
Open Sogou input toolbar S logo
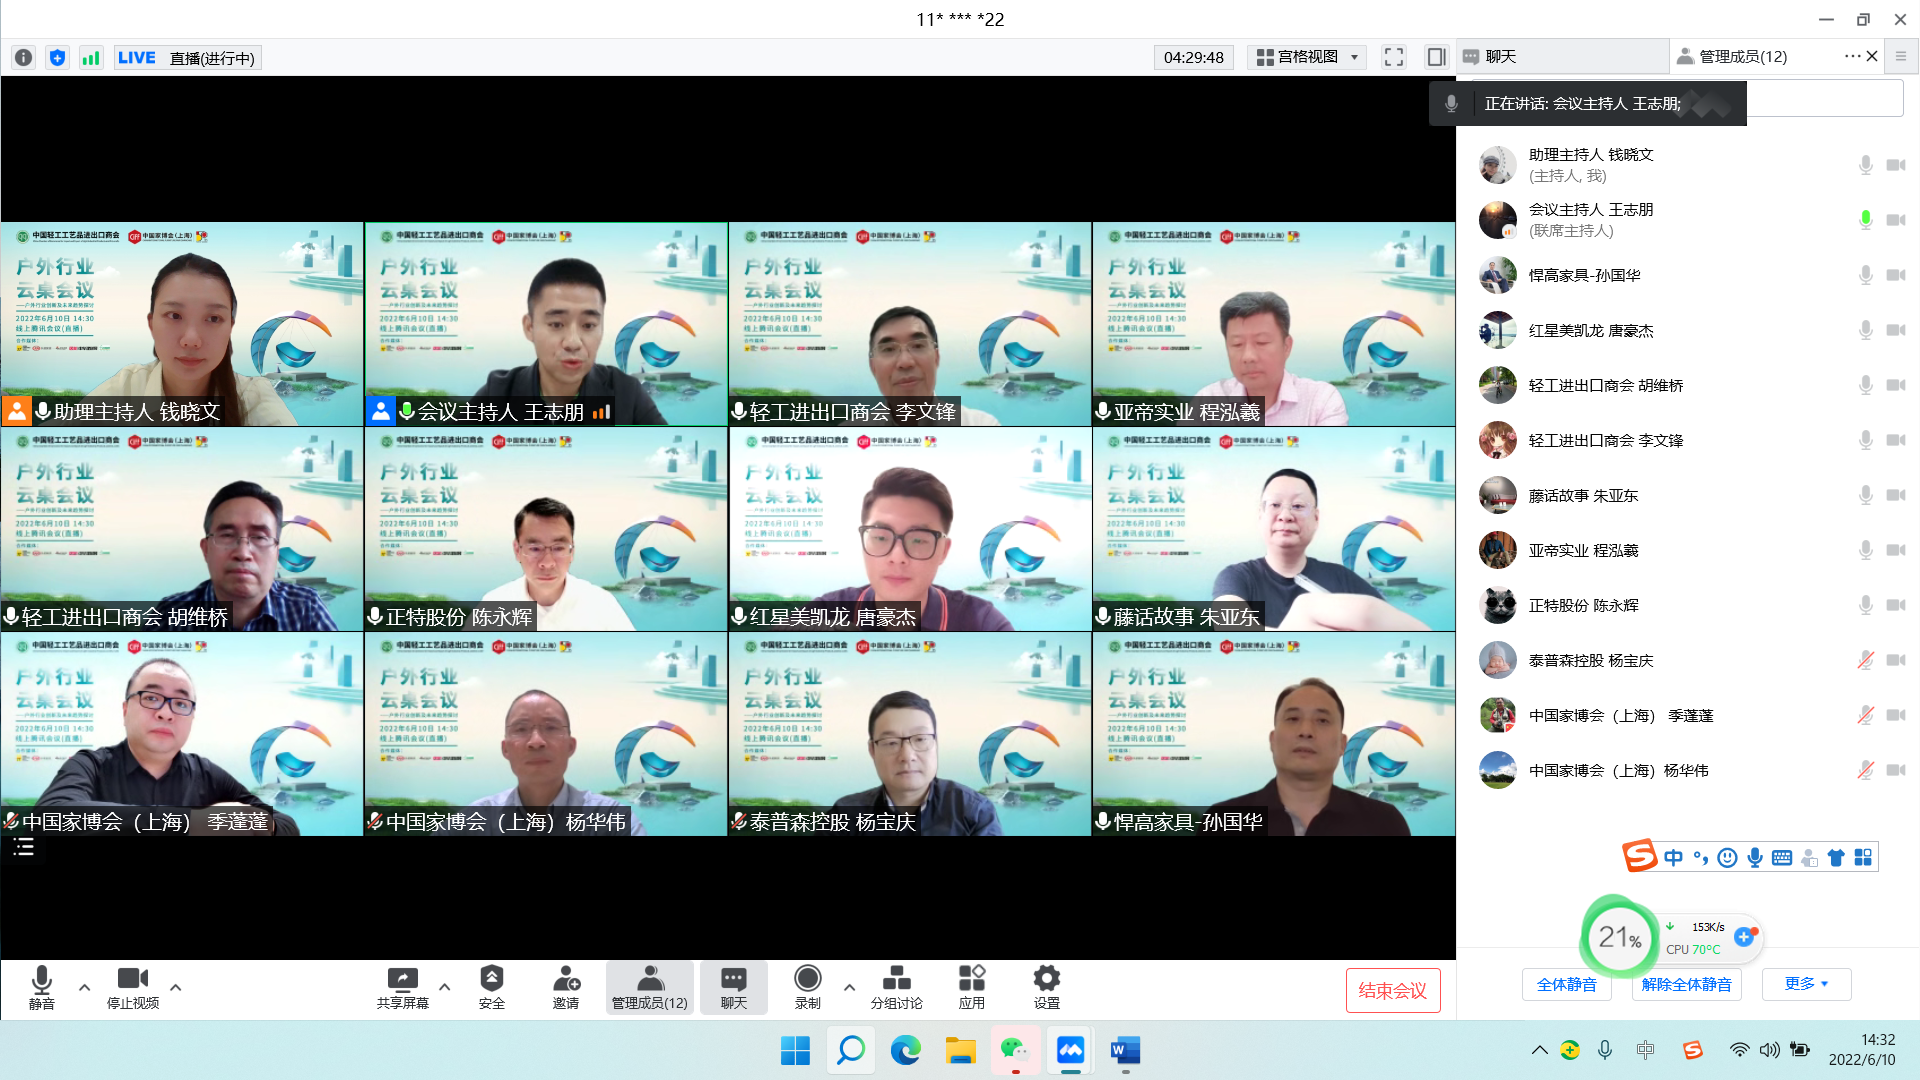pos(1640,856)
